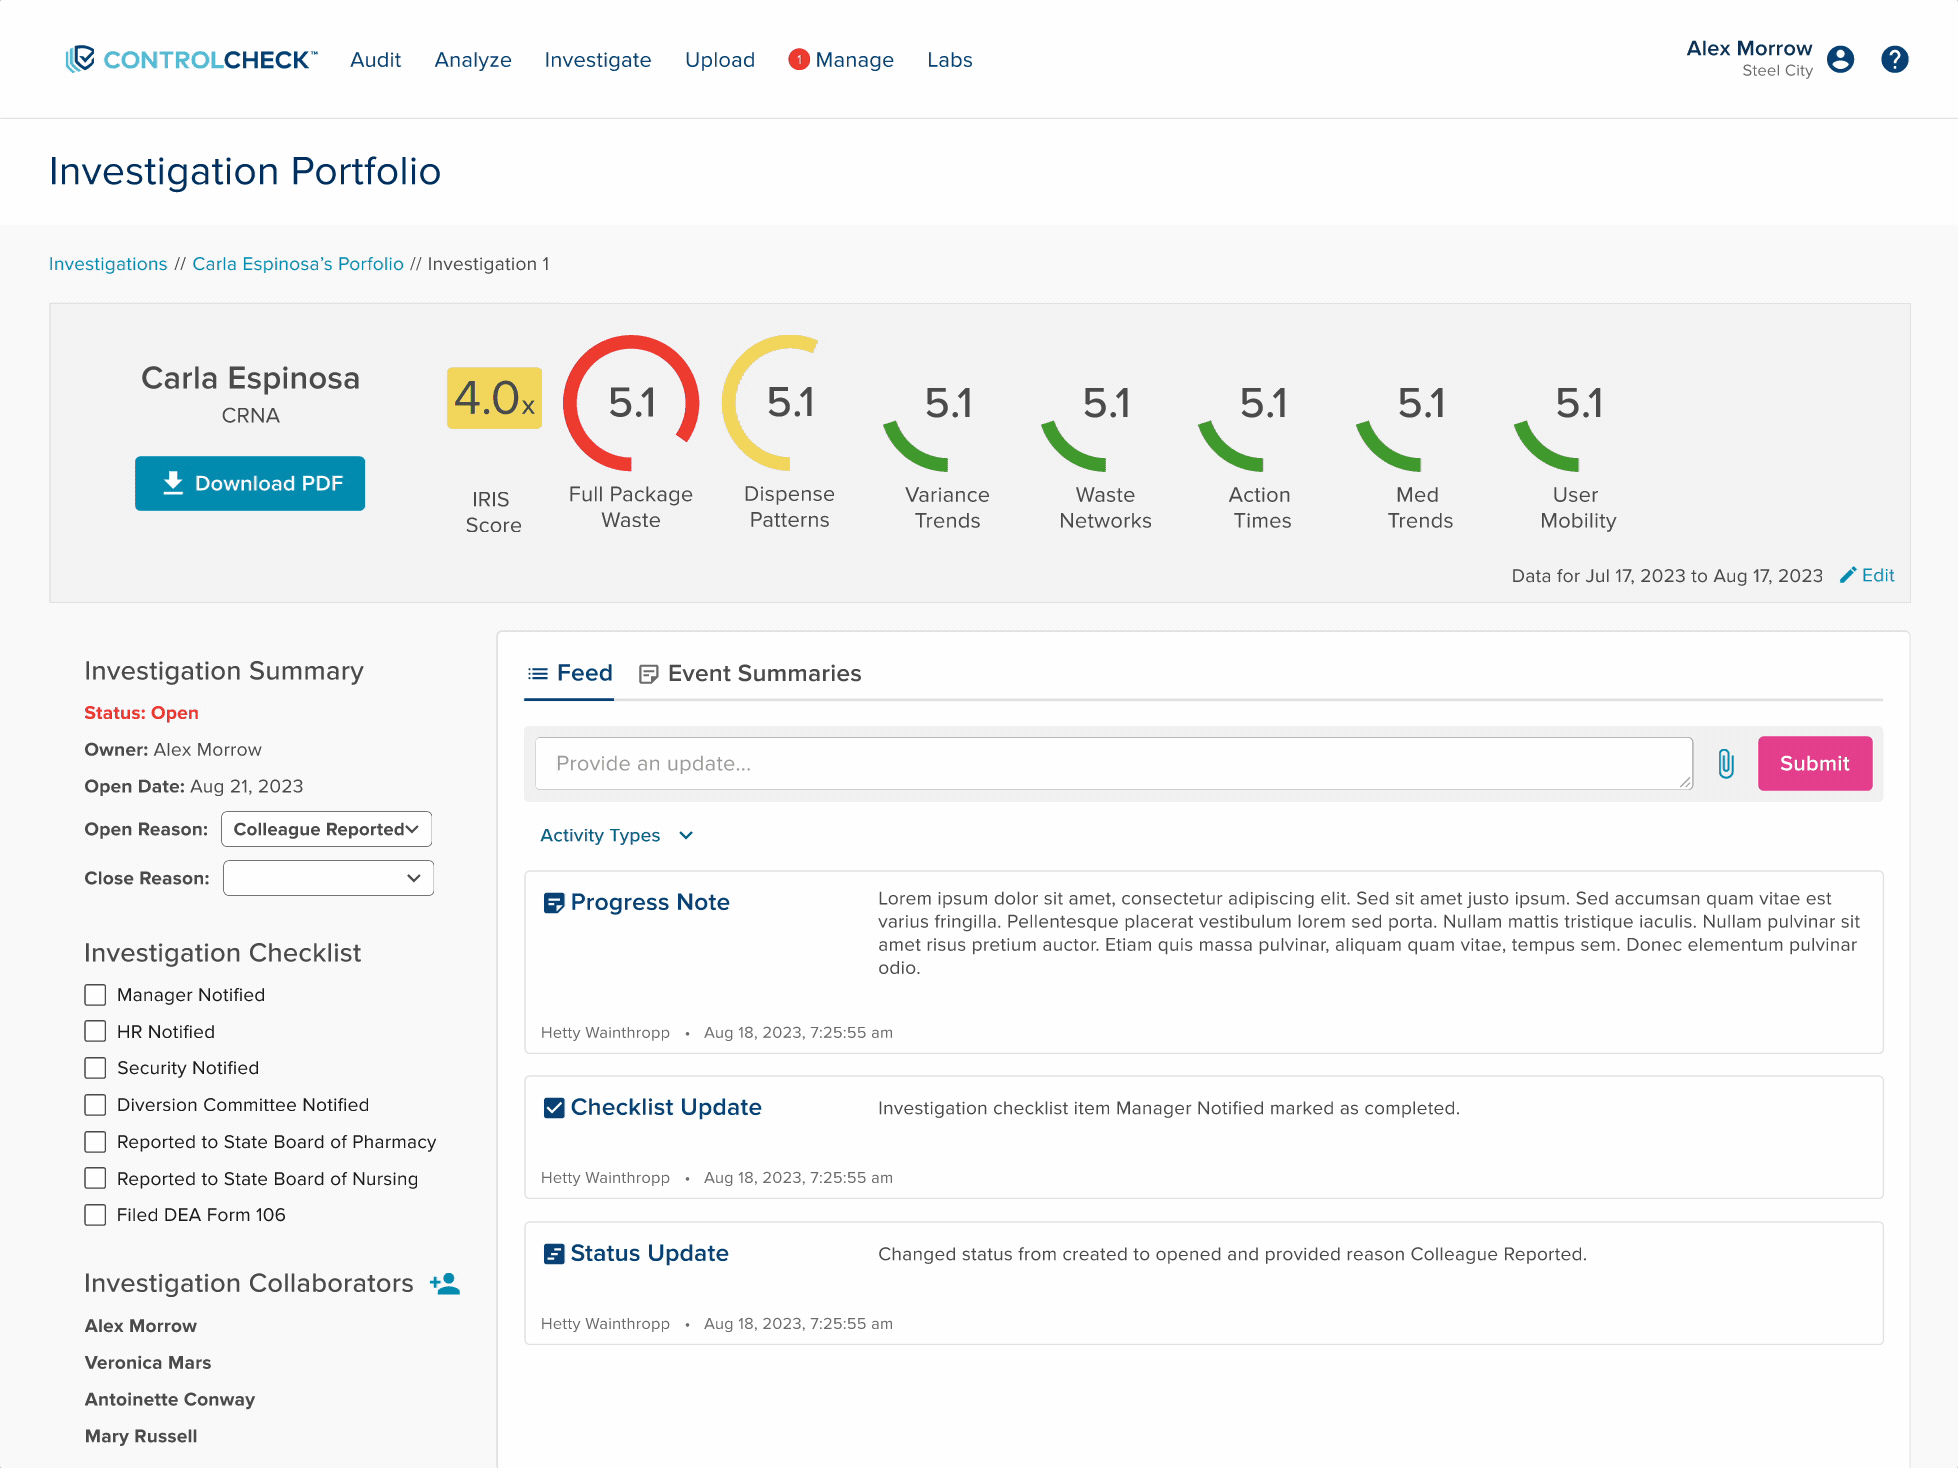Click the paperclip attachment icon
This screenshot has height=1468, width=1958.
[x=1725, y=764]
